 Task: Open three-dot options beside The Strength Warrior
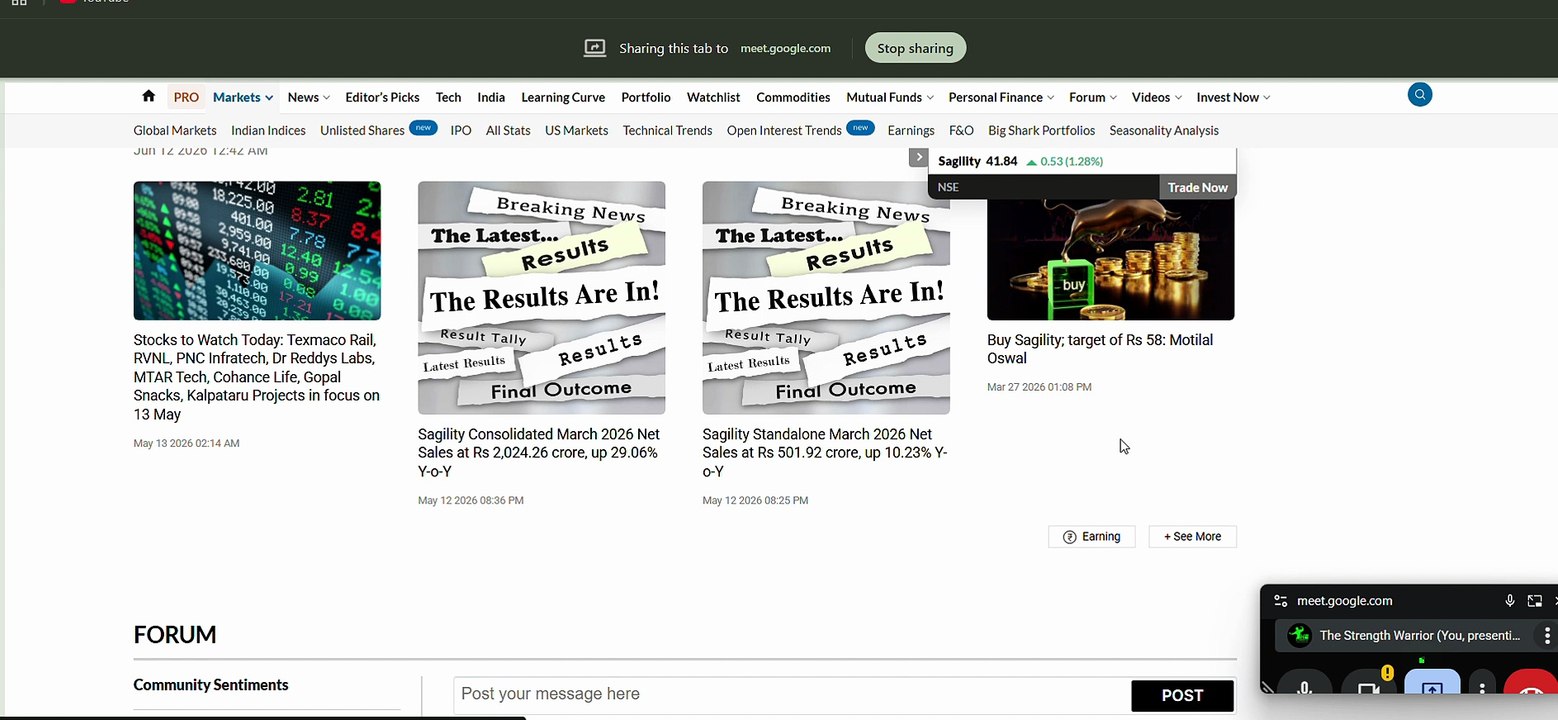pos(1547,635)
